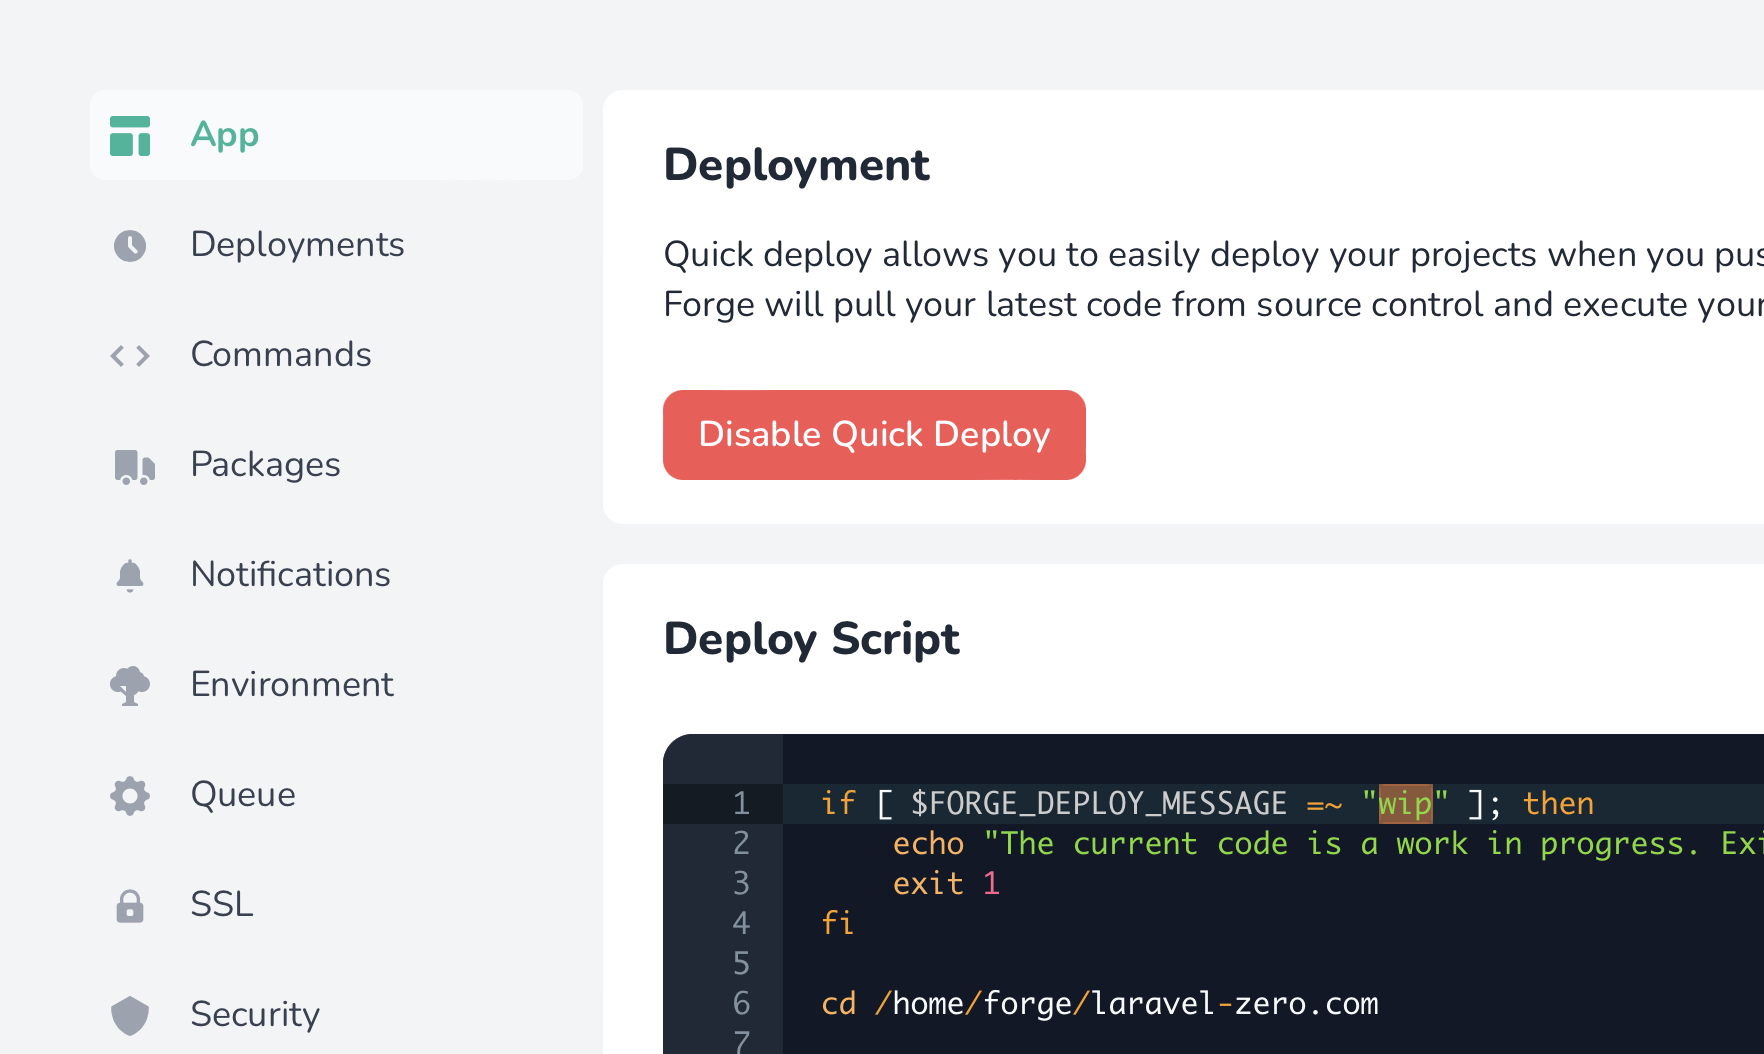
Task: Open the Deployments section
Action: tap(297, 245)
